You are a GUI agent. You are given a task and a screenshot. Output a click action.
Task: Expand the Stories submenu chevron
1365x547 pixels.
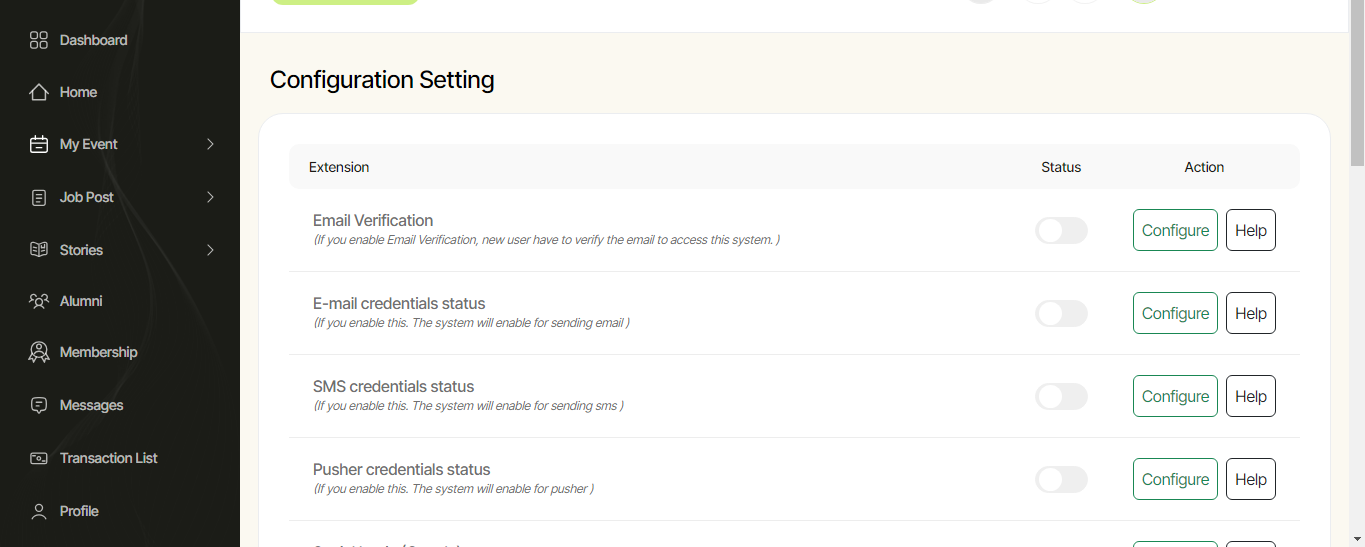click(210, 250)
